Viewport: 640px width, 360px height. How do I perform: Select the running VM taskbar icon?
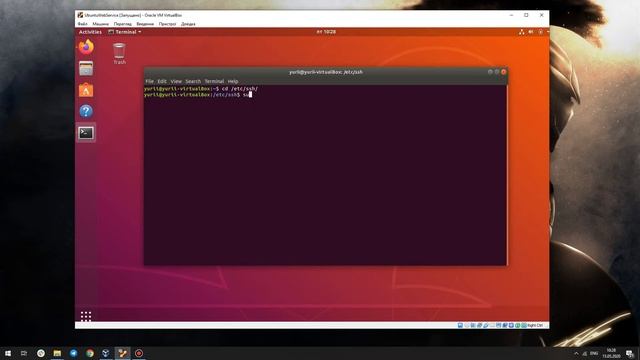122,353
